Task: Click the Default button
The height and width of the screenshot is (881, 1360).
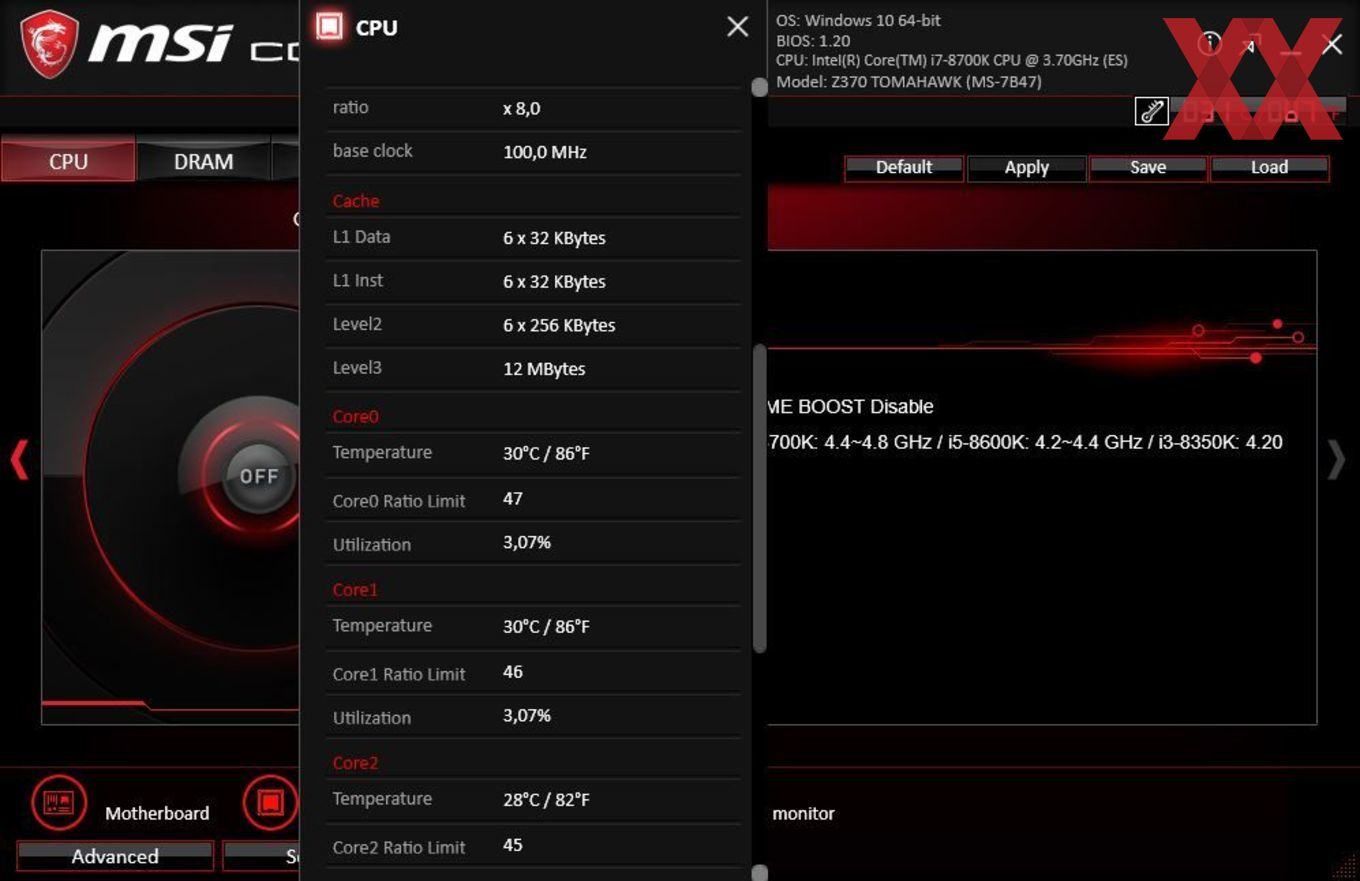Action: pyautogui.click(x=904, y=168)
